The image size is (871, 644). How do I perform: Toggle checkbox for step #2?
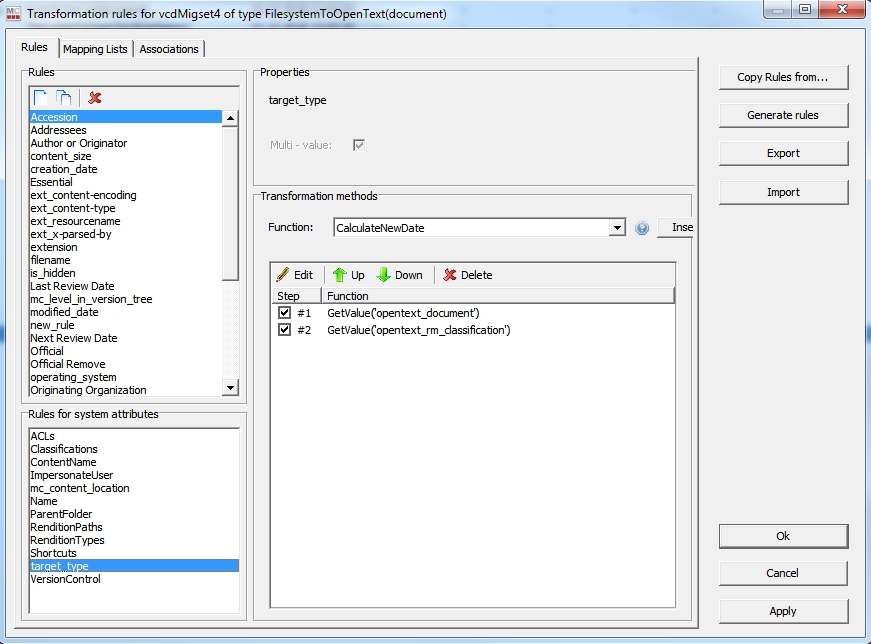[x=285, y=330]
